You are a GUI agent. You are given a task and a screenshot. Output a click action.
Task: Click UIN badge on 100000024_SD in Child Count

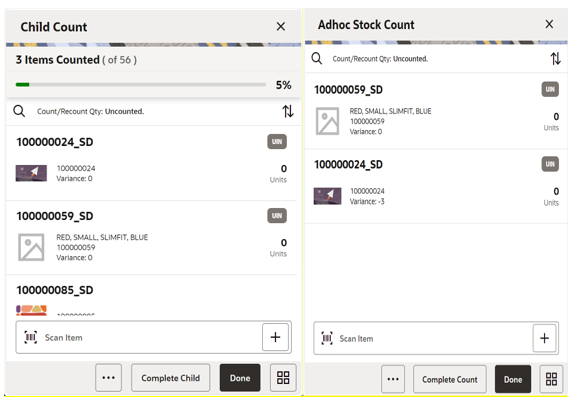click(x=277, y=142)
